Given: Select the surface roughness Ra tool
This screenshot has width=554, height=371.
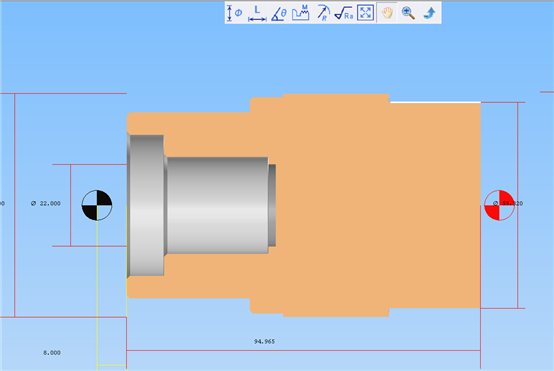Looking at the screenshot, I should point(344,13).
